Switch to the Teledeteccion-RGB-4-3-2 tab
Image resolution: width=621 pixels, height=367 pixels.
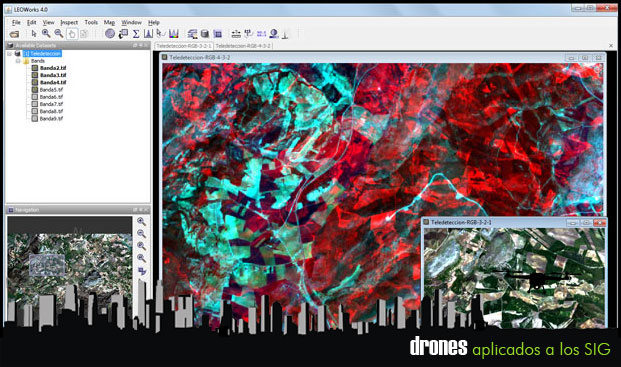[243, 46]
